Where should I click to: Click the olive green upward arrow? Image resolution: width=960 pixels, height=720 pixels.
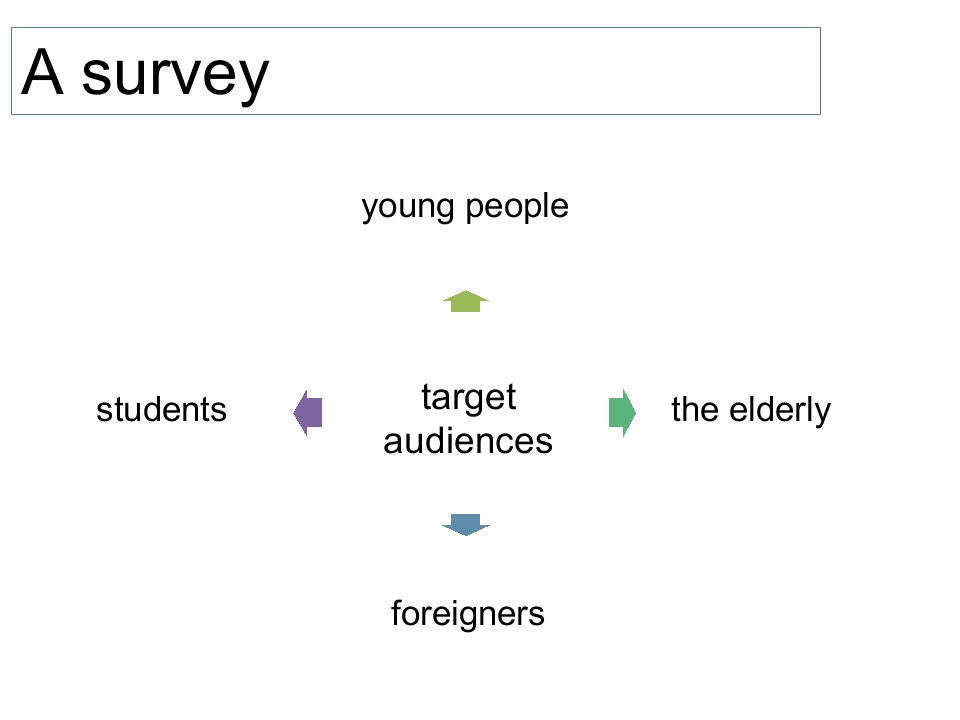coord(466,301)
